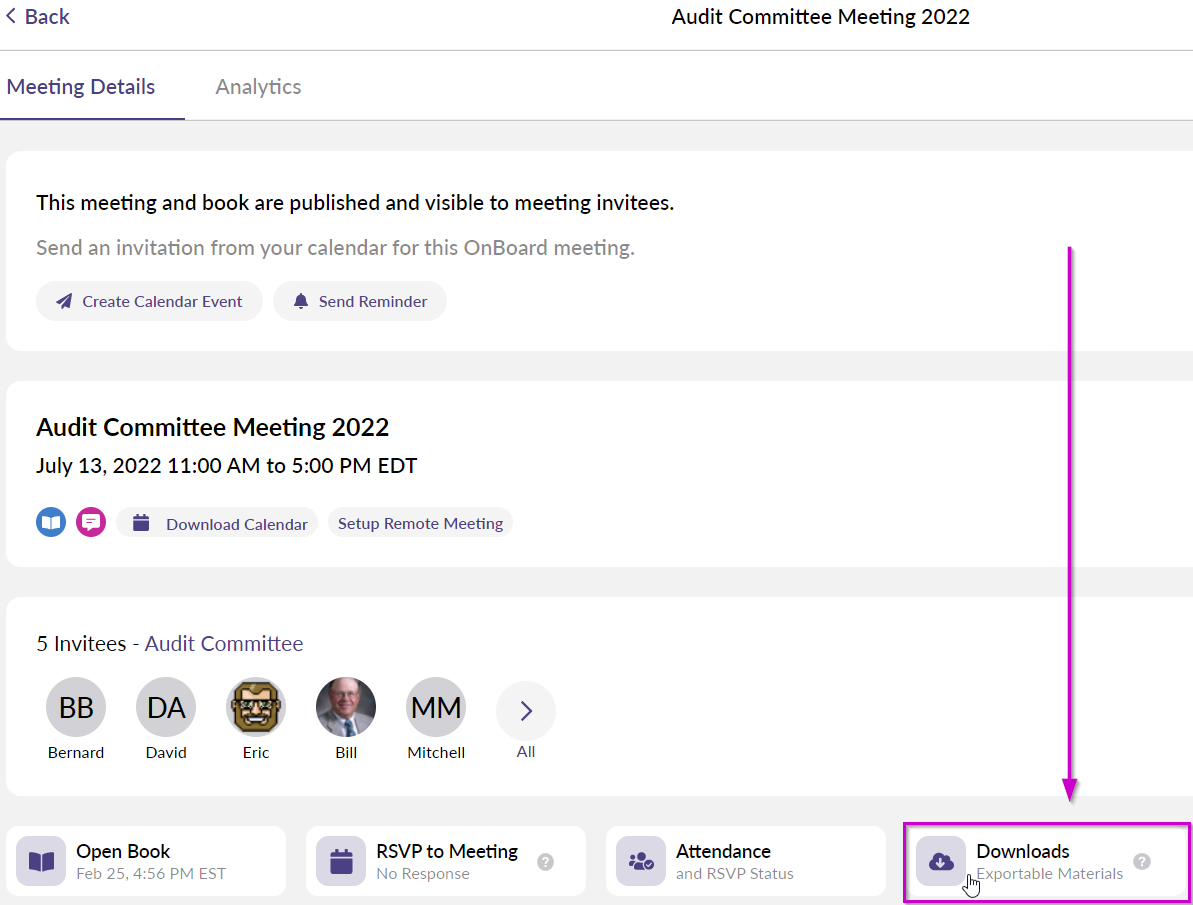Click help icon beside Downloads
Viewport: 1193px width, 905px height.
[1142, 861]
